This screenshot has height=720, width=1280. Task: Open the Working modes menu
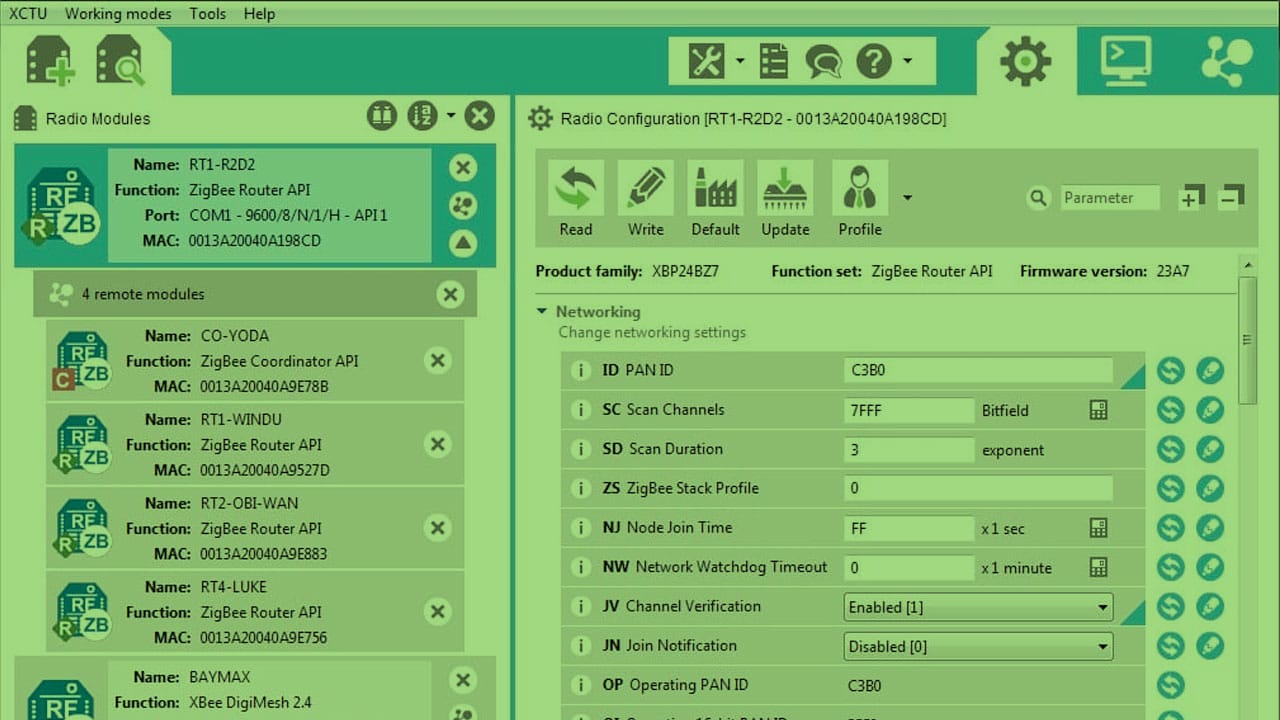tap(118, 14)
